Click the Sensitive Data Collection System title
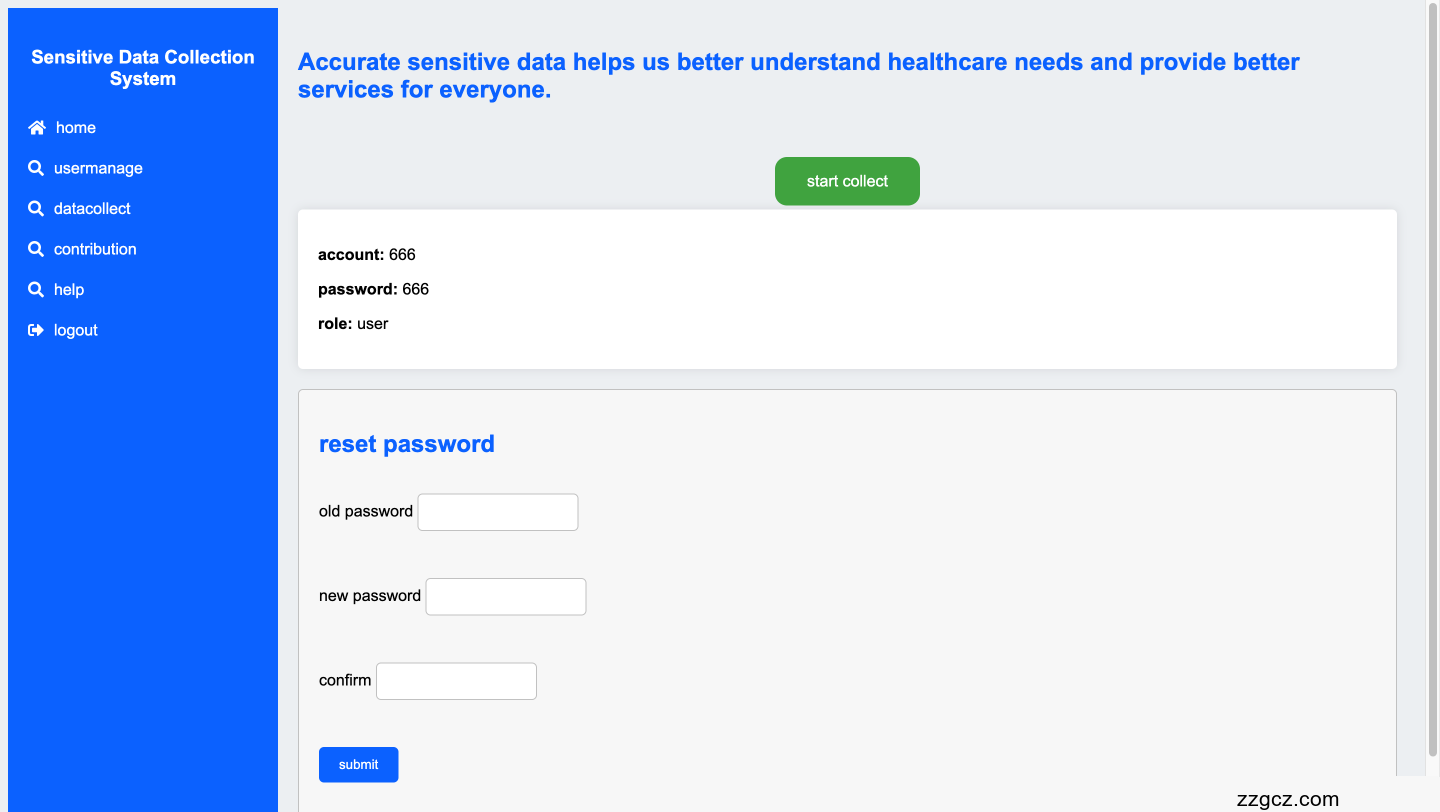Viewport: 1440px width, 812px height. 143,68
